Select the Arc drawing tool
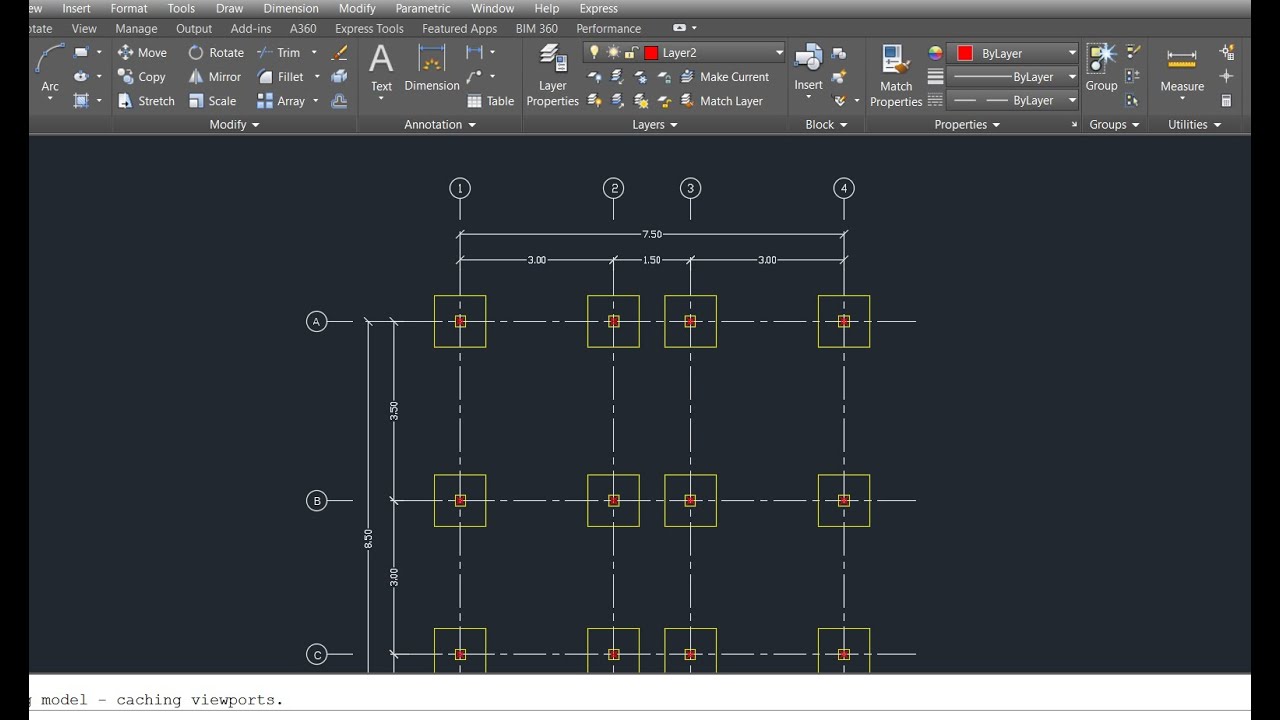Image resolution: width=1280 pixels, height=720 pixels. pos(49,68)
